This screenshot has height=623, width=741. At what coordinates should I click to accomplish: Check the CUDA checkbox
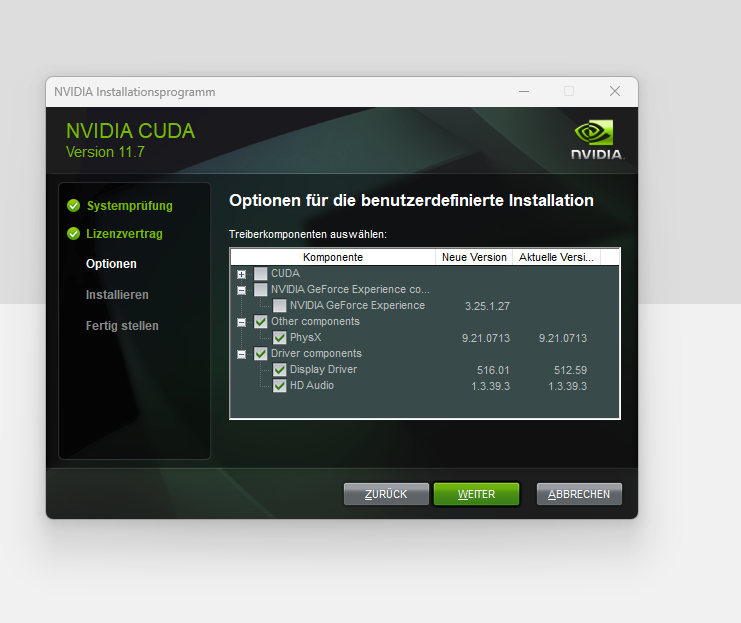[261, 274]
